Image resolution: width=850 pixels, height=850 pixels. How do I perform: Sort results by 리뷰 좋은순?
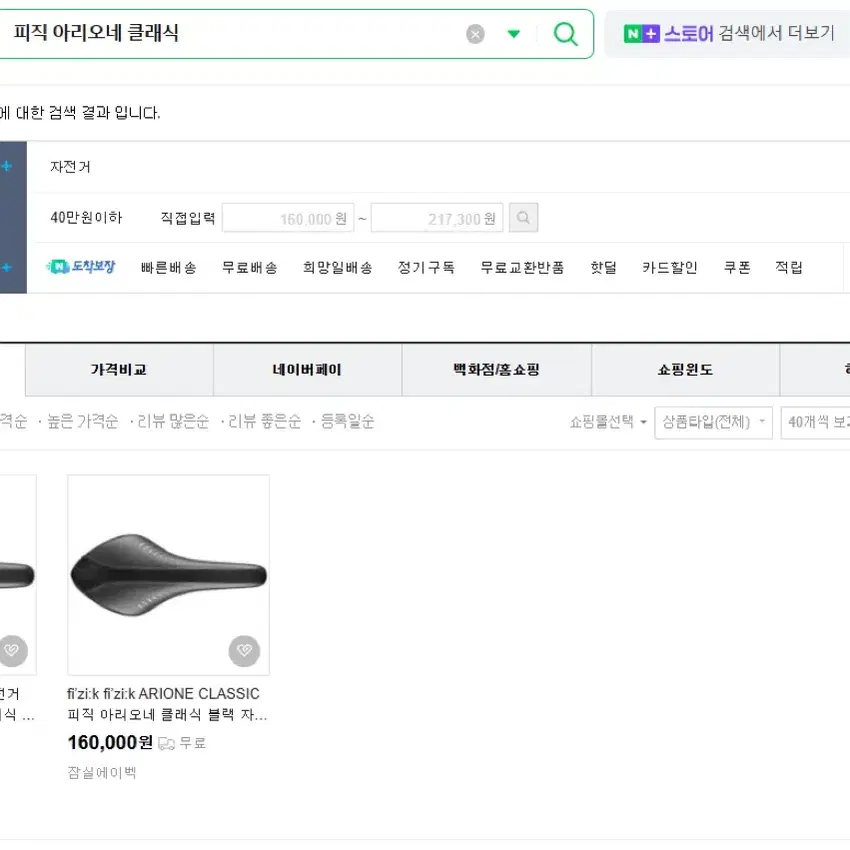pos(265,421)
